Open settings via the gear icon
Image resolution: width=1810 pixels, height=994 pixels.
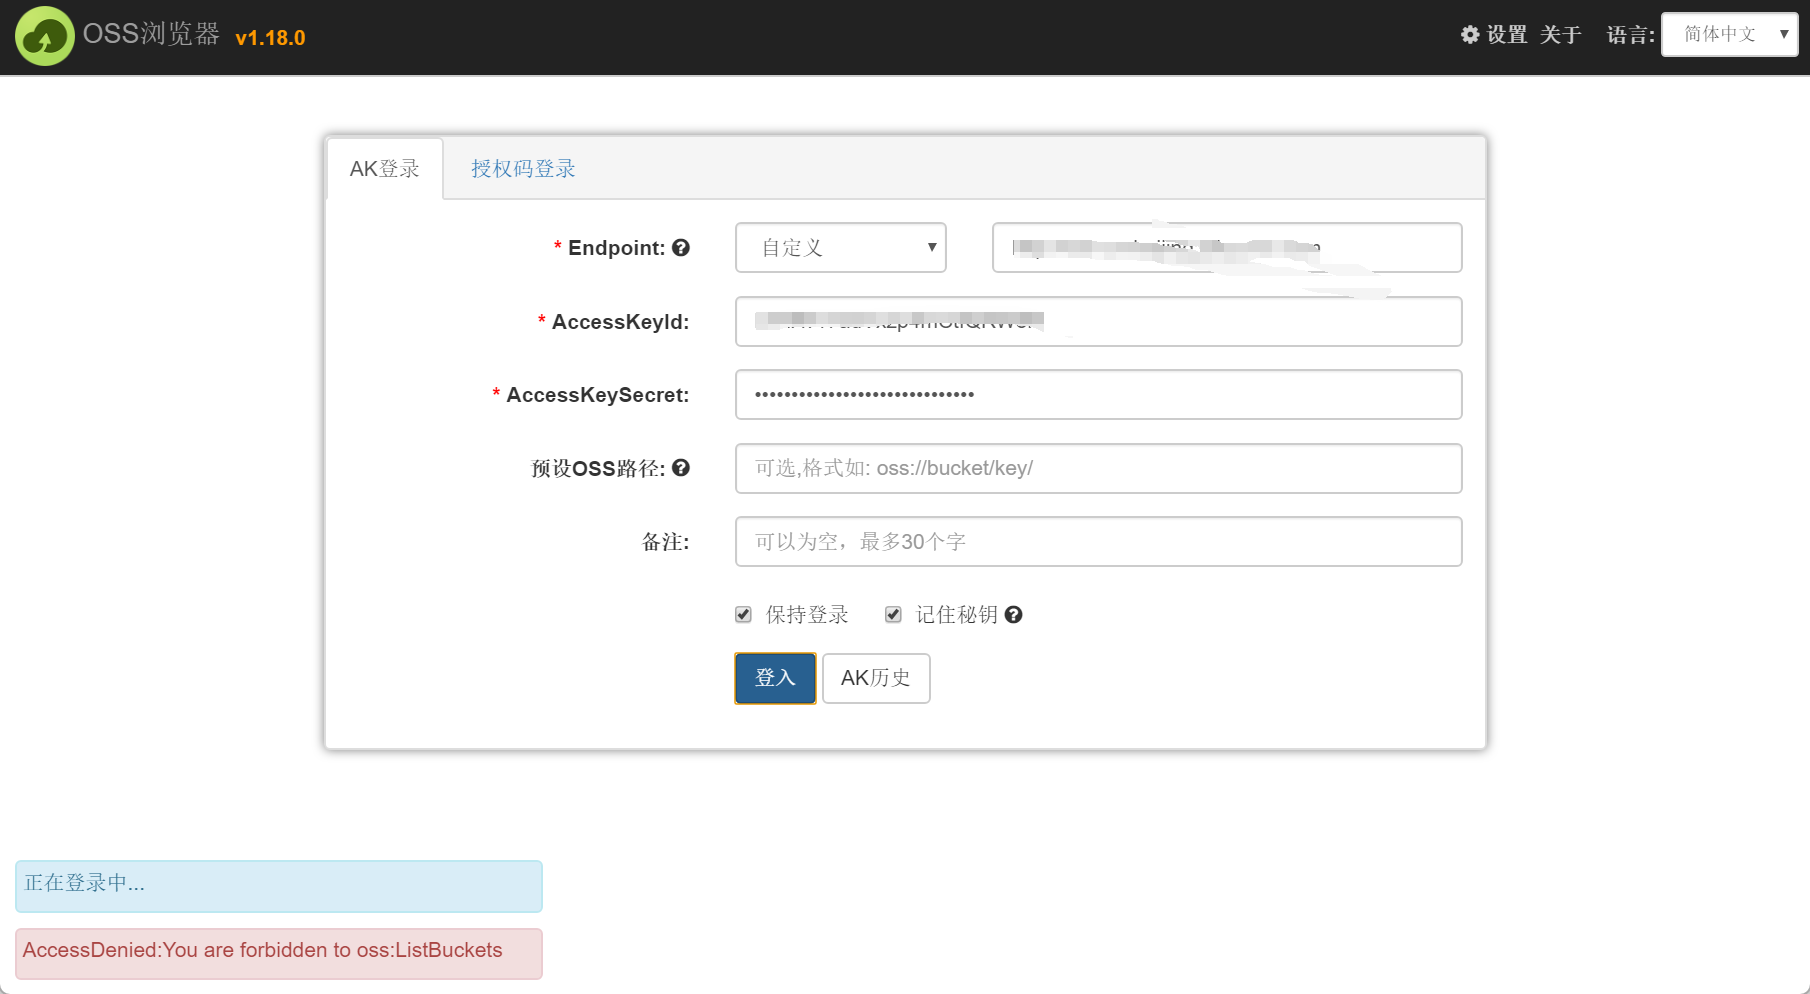1470,35
